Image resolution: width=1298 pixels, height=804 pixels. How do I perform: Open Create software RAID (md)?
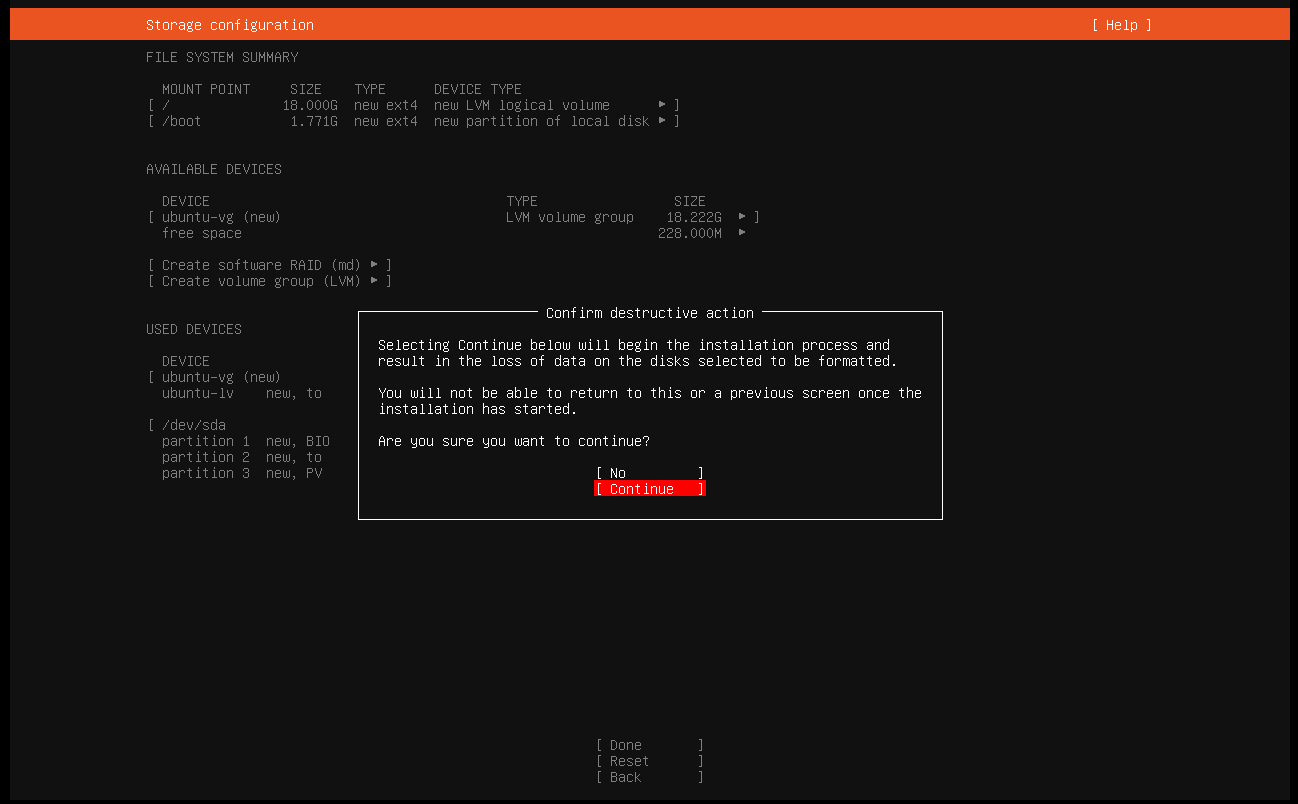tap(269, 265)
